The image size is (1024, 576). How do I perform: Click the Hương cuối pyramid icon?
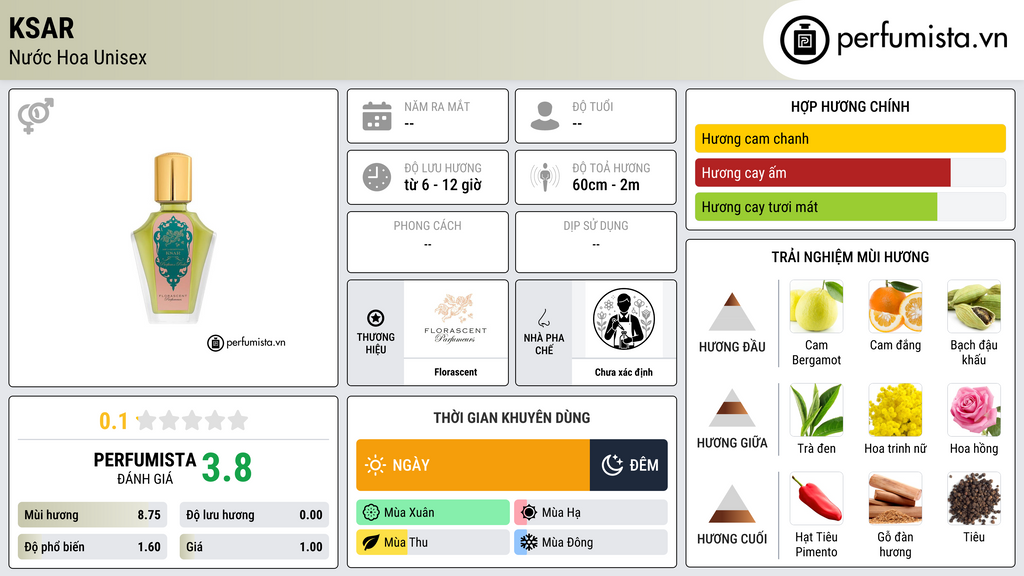[x=732, y=504]
